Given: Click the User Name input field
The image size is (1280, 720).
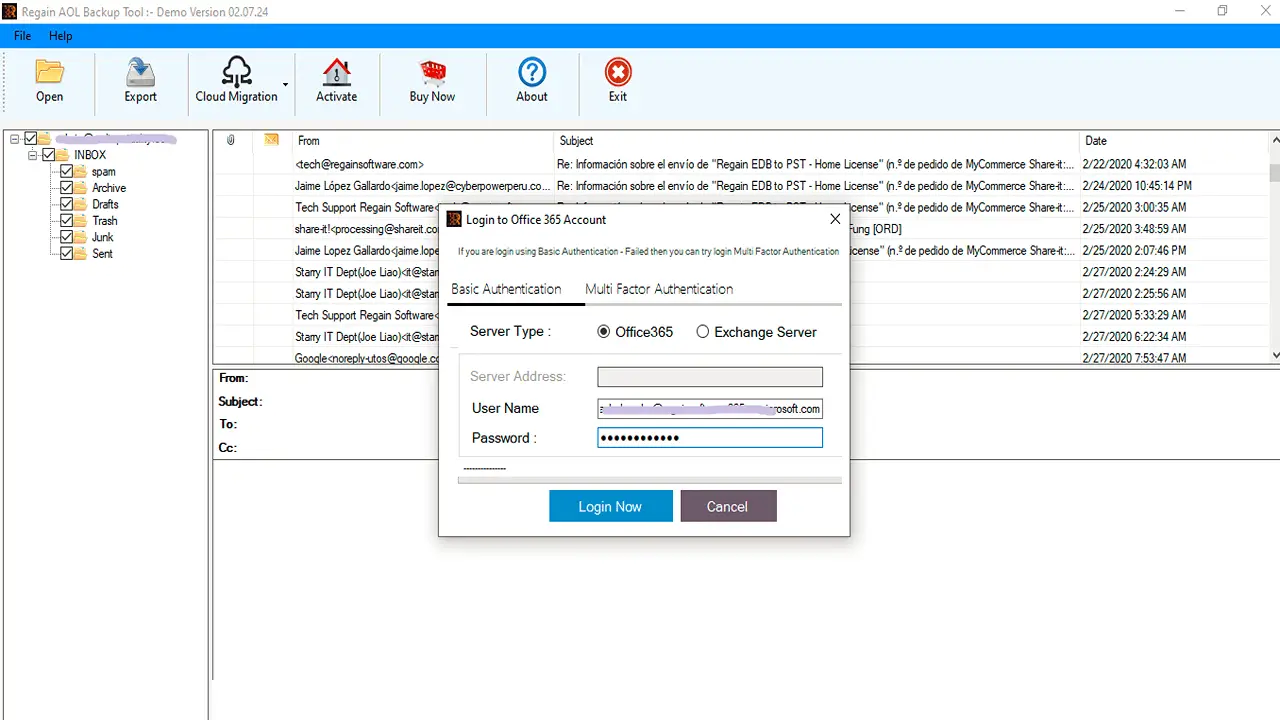Looking at the screenshot, I should [710, 408].
